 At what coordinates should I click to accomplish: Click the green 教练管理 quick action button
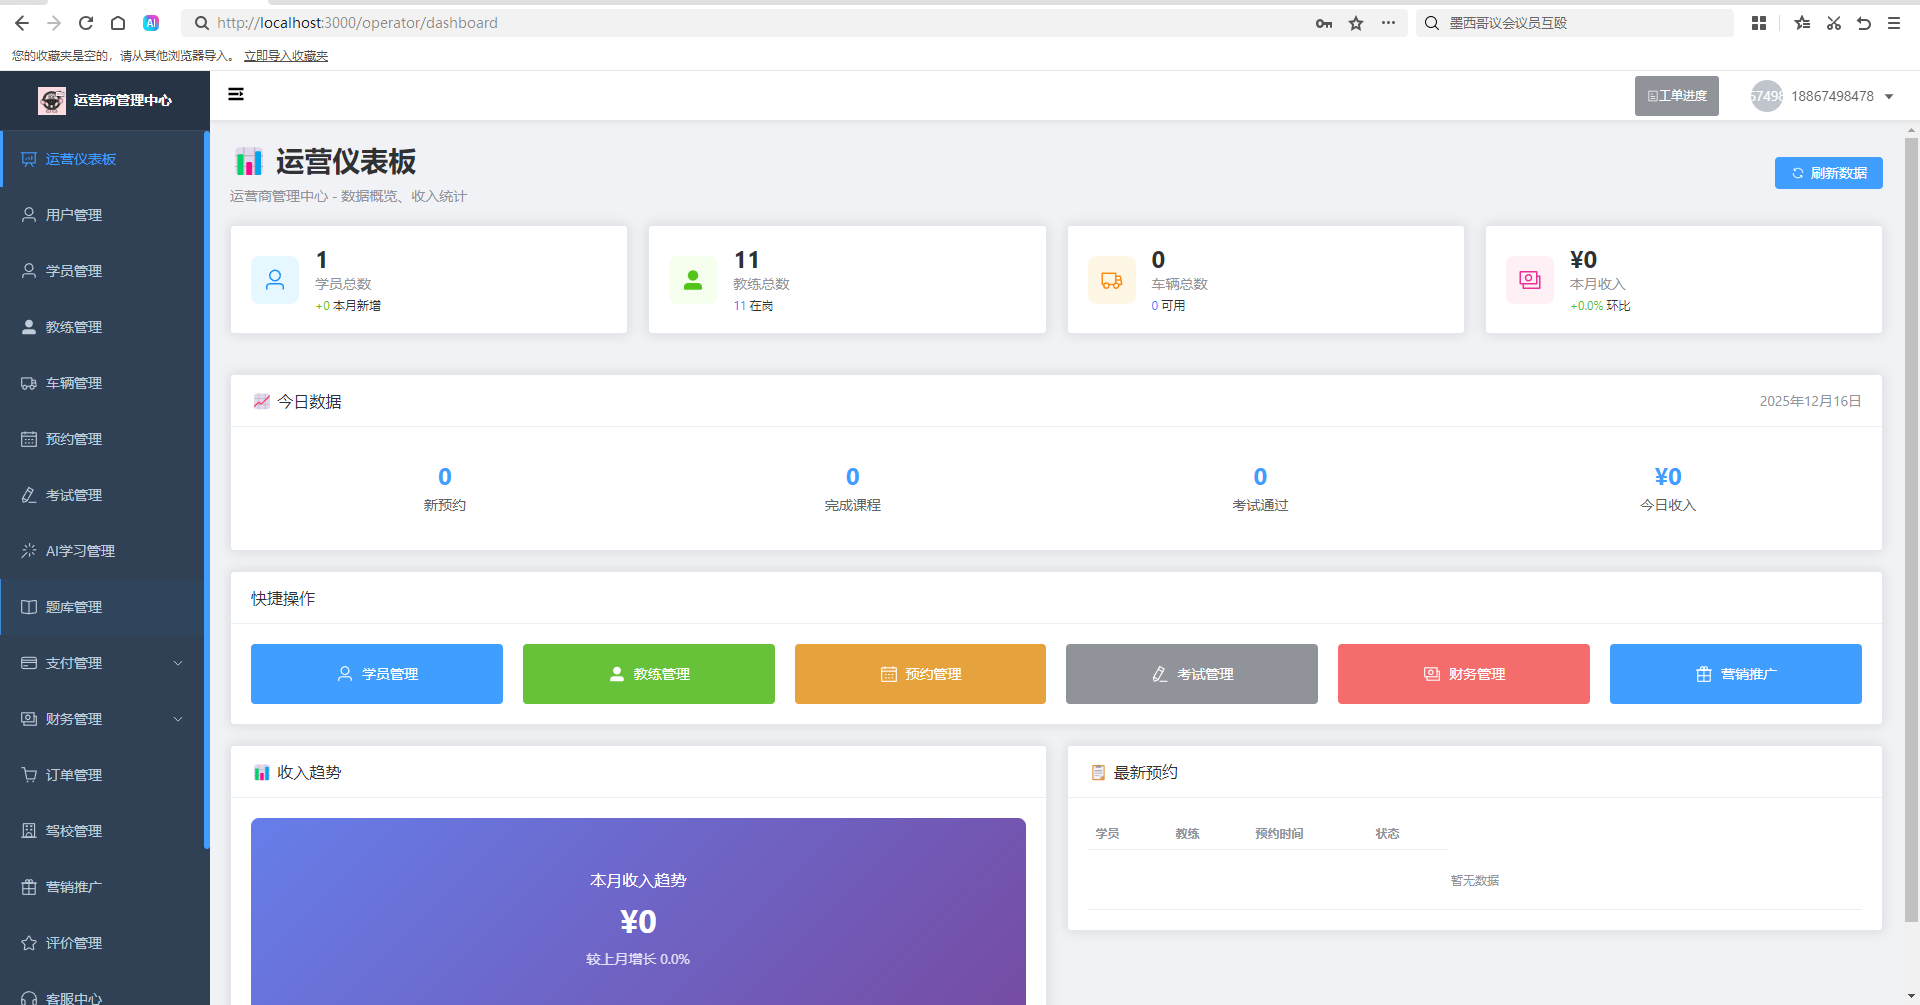click(x=648, y=674)
